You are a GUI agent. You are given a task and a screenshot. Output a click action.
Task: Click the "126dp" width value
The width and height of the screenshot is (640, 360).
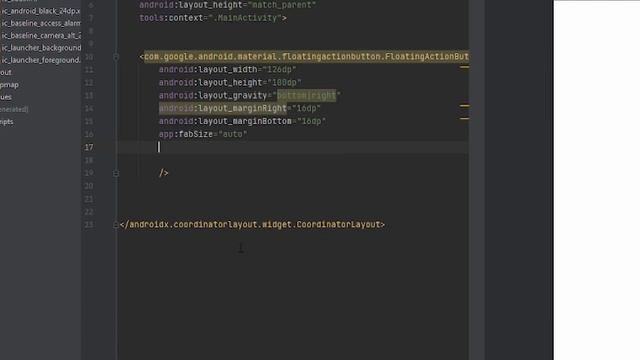[x=280, y=69]
